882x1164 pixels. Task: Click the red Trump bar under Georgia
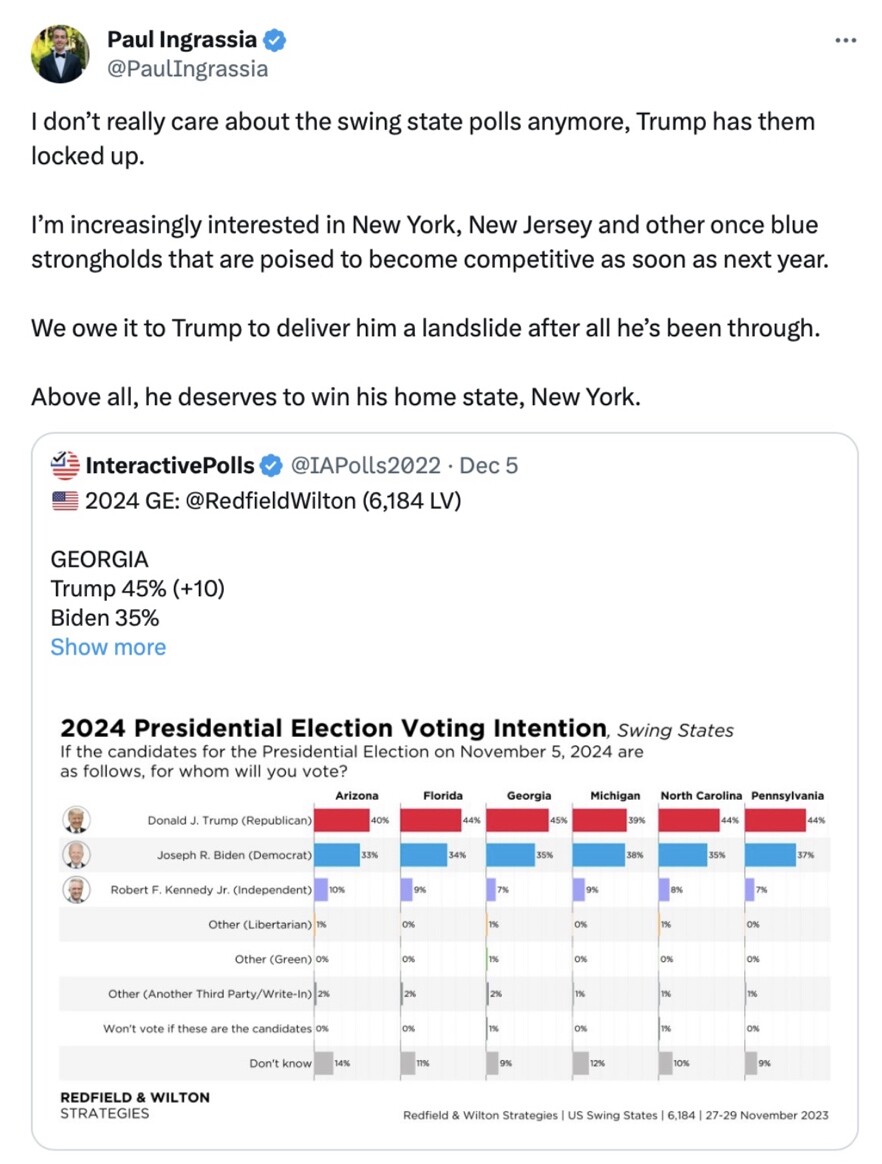click(x=517, y=820)
